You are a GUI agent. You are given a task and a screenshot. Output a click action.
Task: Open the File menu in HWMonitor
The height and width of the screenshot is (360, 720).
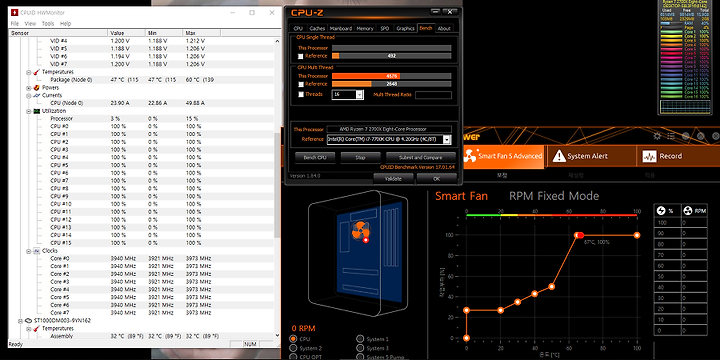pyautogui.click(x=15, y=23)
